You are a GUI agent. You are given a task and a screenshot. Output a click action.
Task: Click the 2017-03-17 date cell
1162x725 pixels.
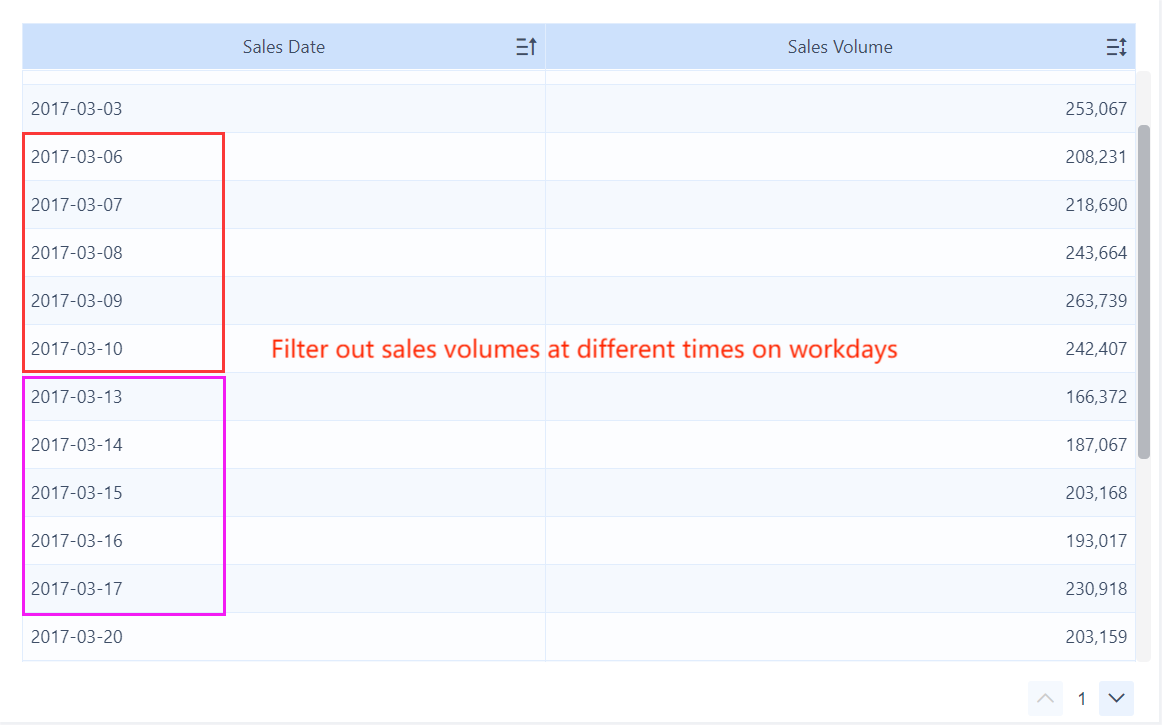[x=77, y=589]
